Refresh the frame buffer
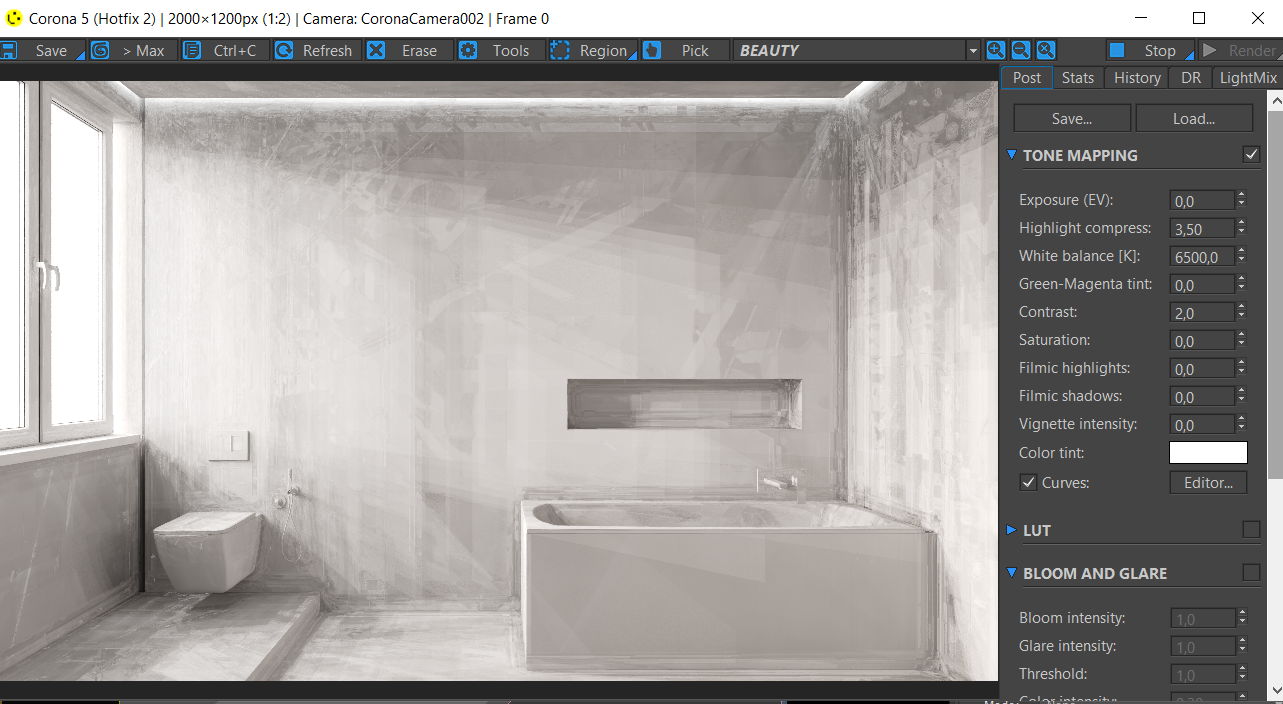1283x704 pixels. tap(317, 50)
